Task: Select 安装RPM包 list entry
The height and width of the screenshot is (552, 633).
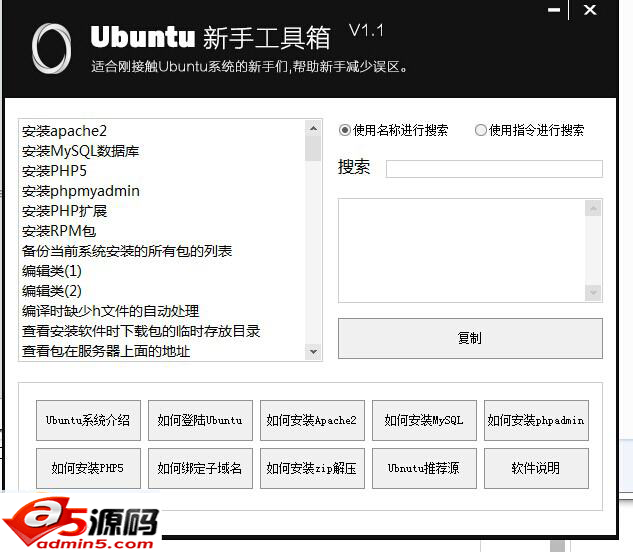Action: point(162,231)
